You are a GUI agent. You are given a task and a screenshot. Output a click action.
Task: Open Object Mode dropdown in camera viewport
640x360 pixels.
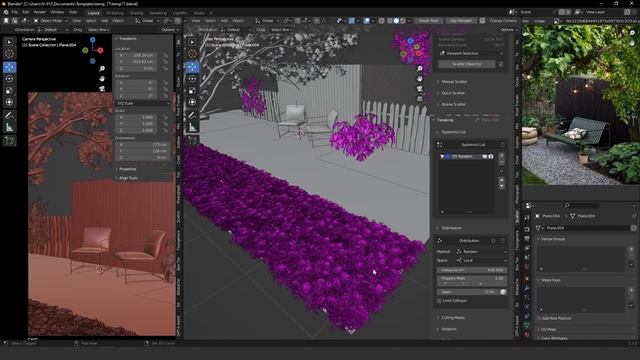coord(51,20)
